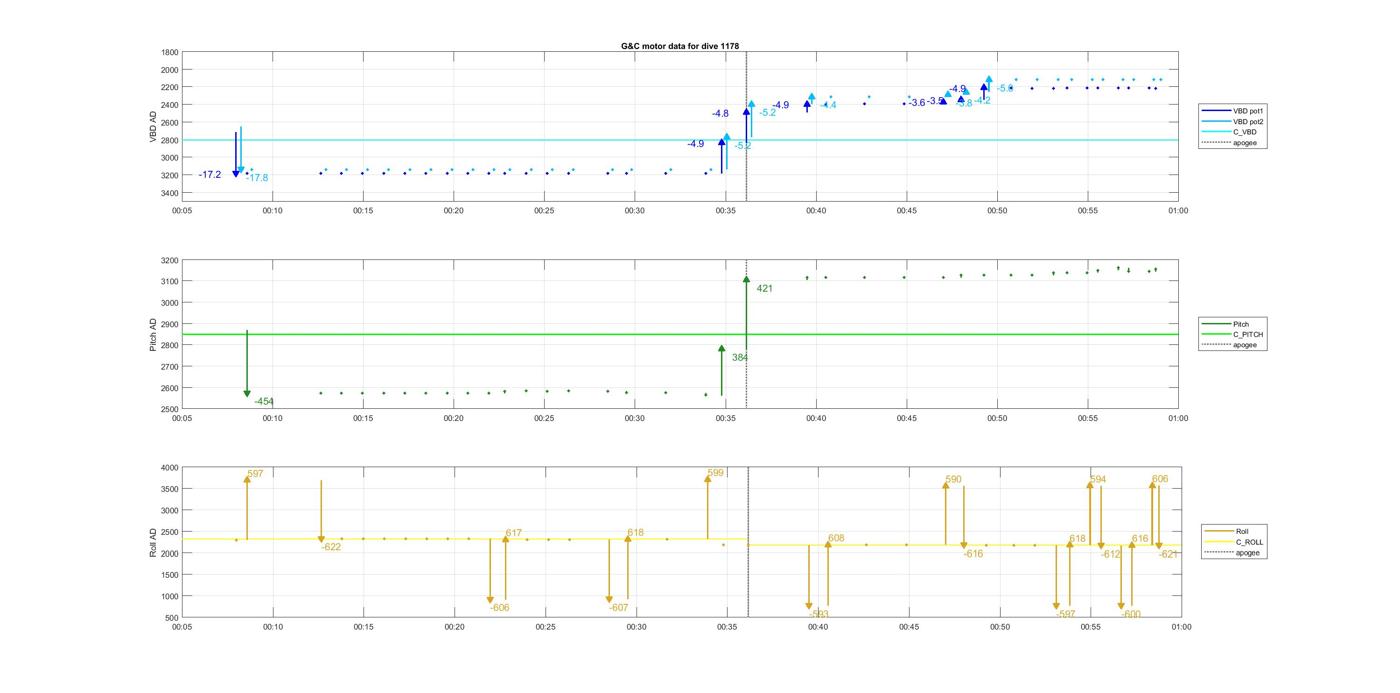
Task: Click the "-621" roll data label
Action: point(1168,554)
